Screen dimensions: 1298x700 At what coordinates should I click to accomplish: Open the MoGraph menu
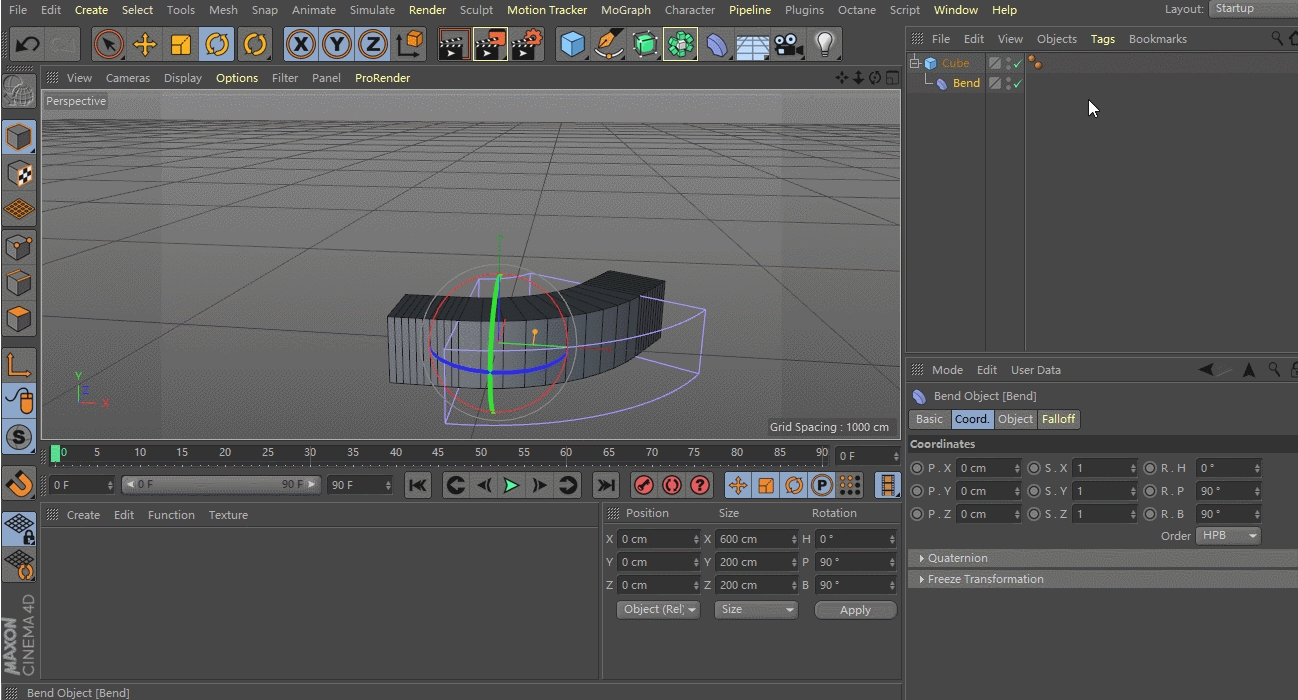click(x=625, y=10)
